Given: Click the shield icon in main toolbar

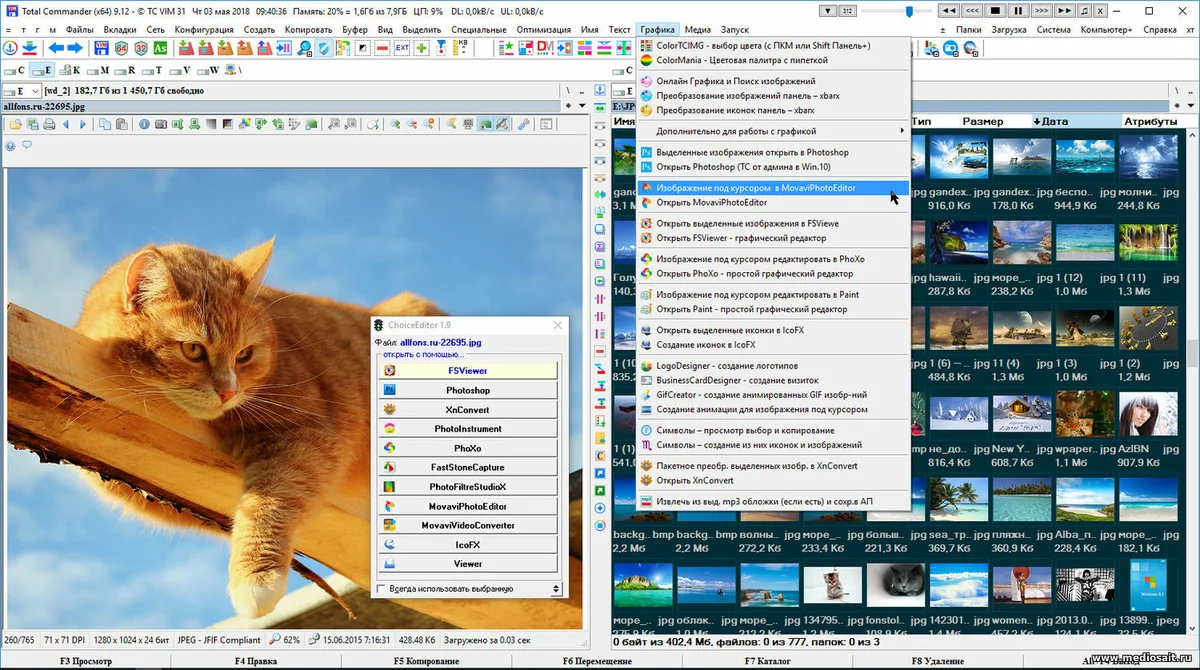Looking at the screenshot, I should pyautogui.click(x=325, y=47).
